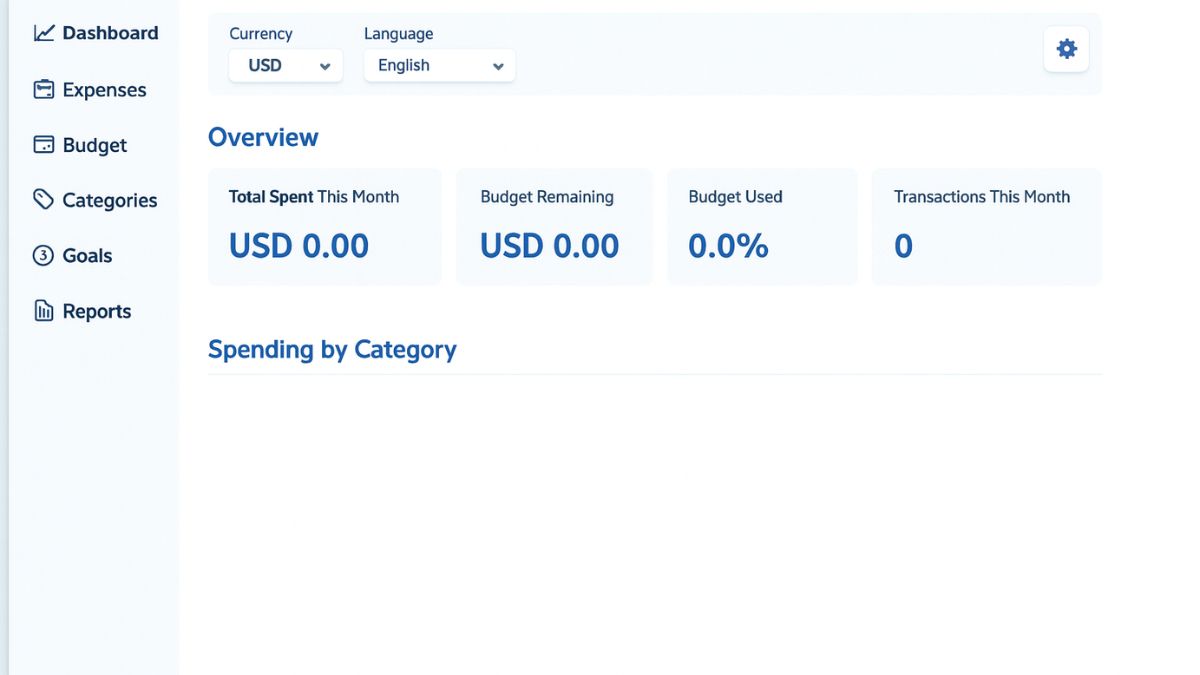Screen dimensions: 1200x675
Task: Click the Expenses wallet icon
Action: pos(43,89)
